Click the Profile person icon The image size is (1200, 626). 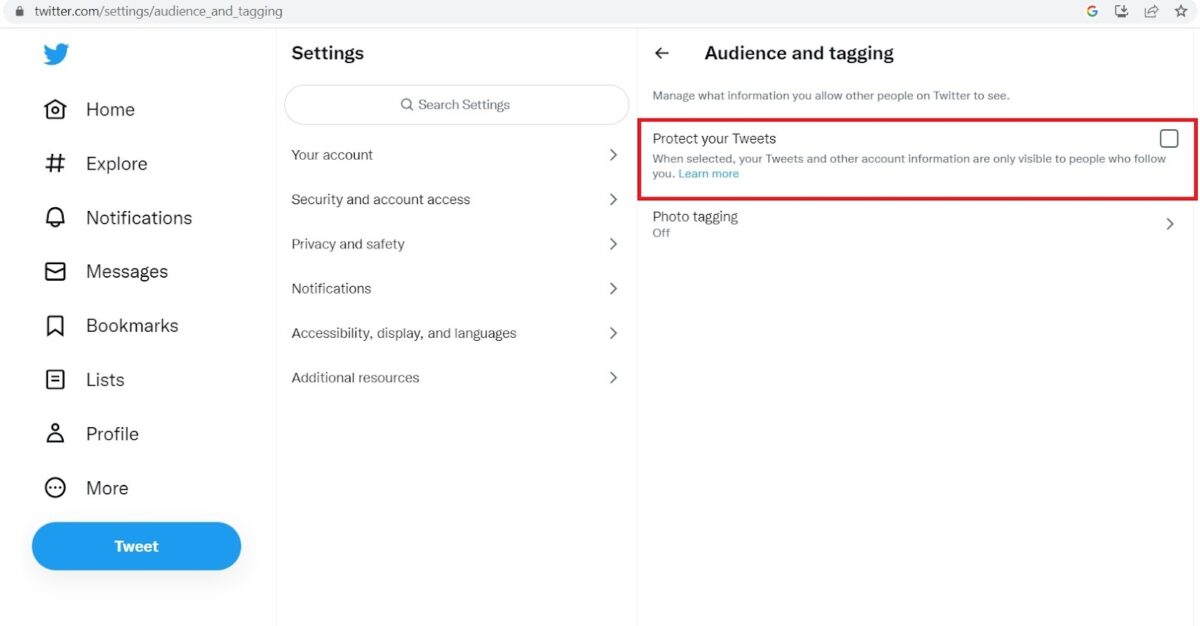click(x=55, y=434)
